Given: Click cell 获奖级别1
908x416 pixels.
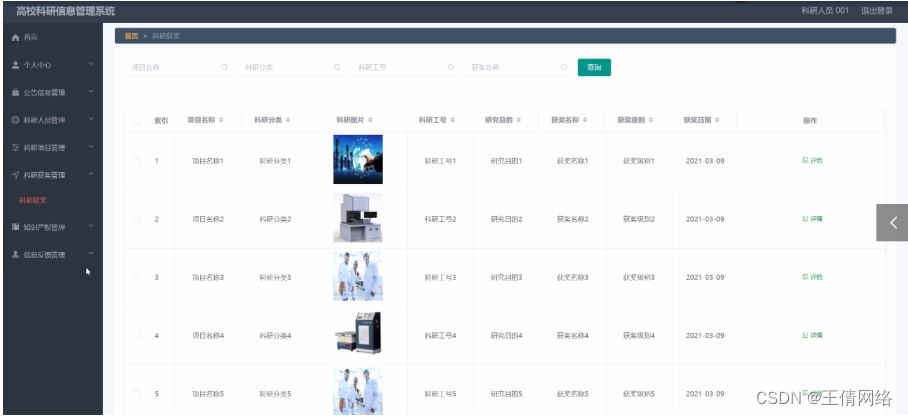Looking at the screenshot, I should pyautogui.click(x=639, y=160).
